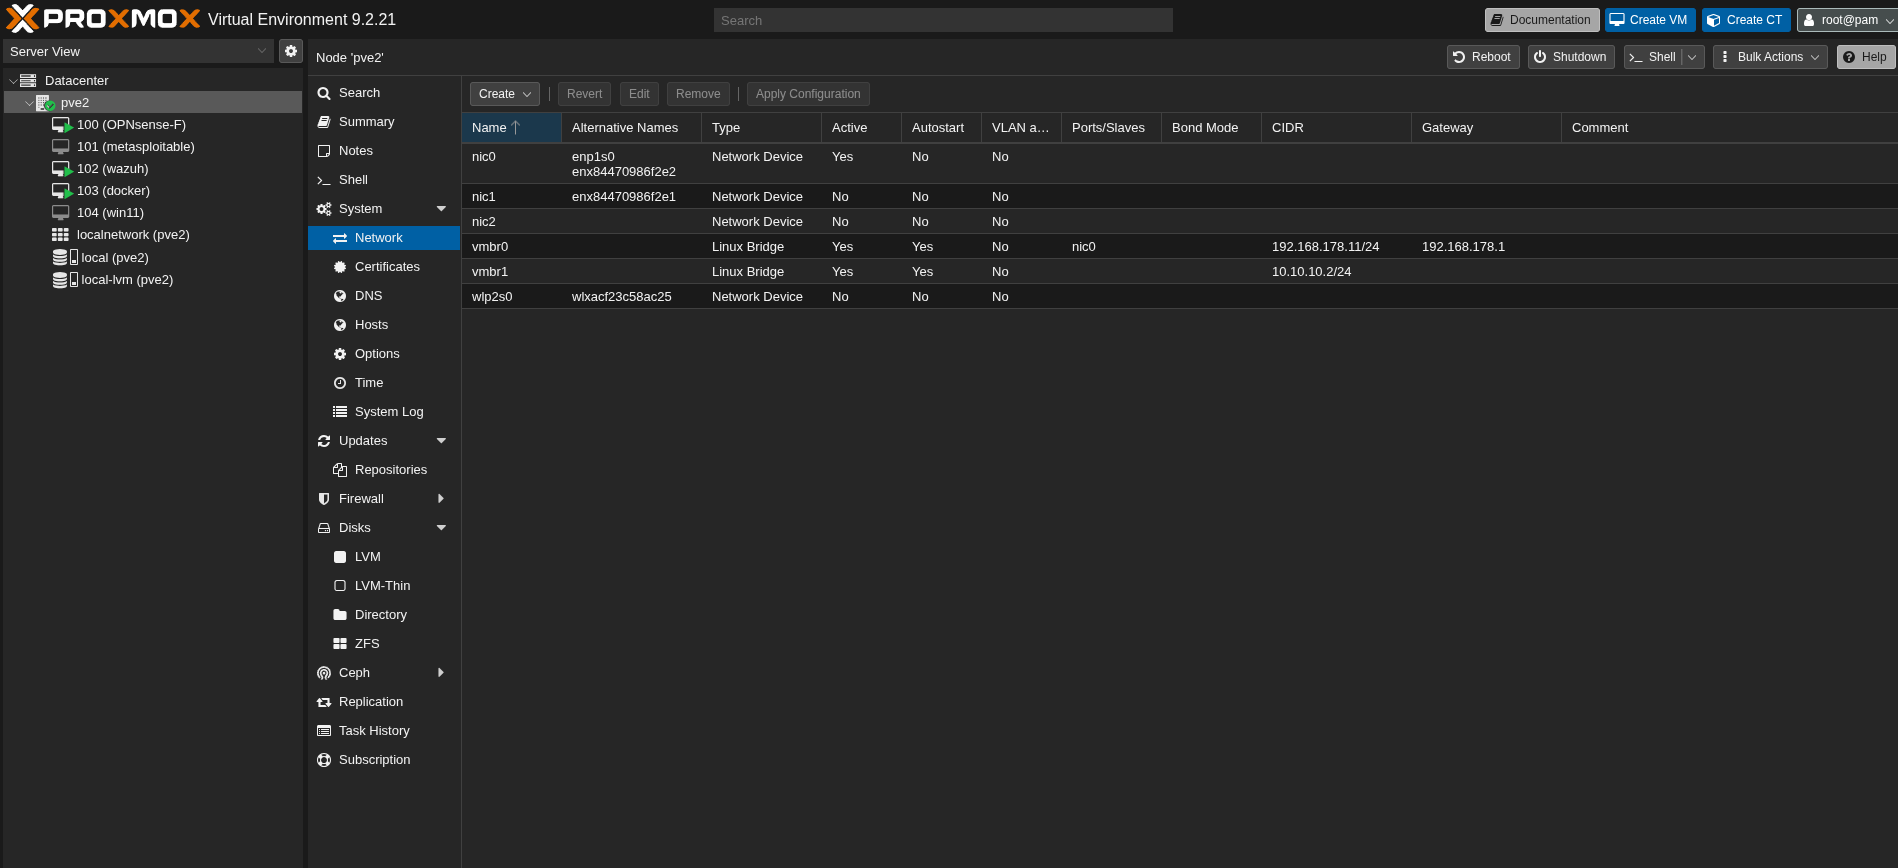Image resolution: width=1898 pixels, height=868 pixels.
Task: Click the localnetwork (pve2) grid icon
Action: [x=61, y=235]
